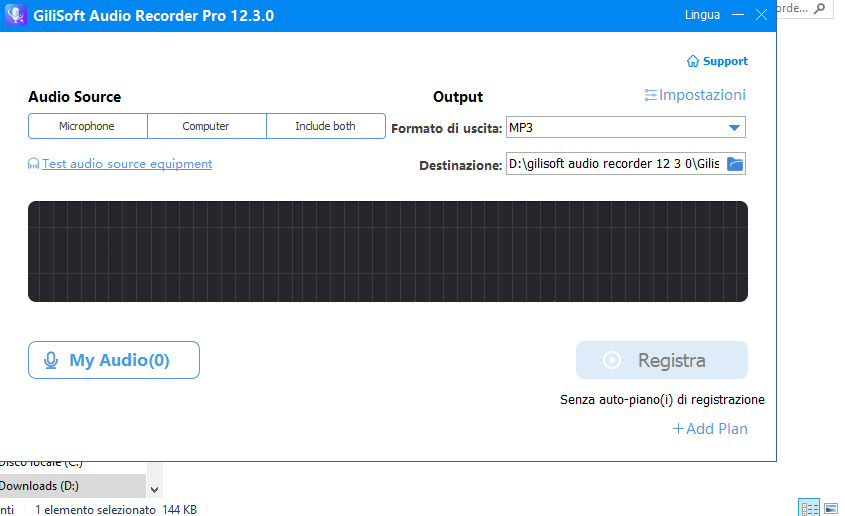Click Add Plan to schedule recording
The image size is (845, 516).
710,429
